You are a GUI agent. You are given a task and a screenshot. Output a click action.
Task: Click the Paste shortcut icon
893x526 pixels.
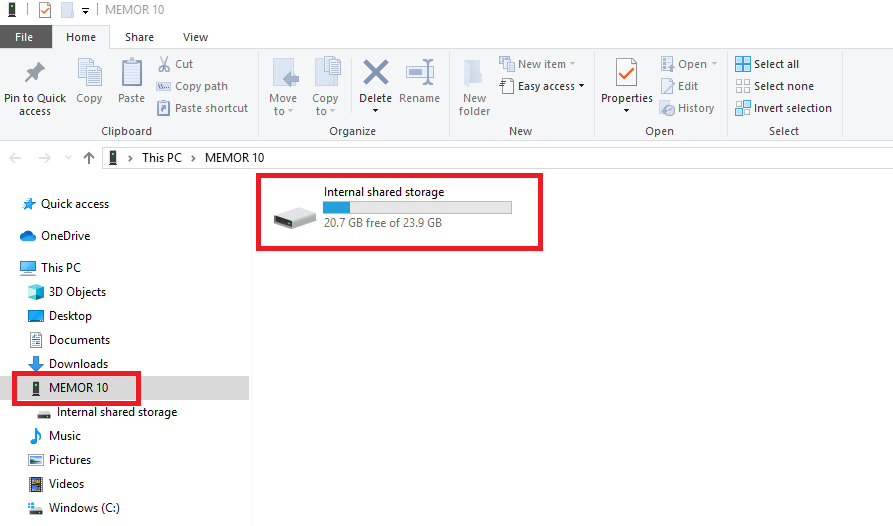coord(163,108)
